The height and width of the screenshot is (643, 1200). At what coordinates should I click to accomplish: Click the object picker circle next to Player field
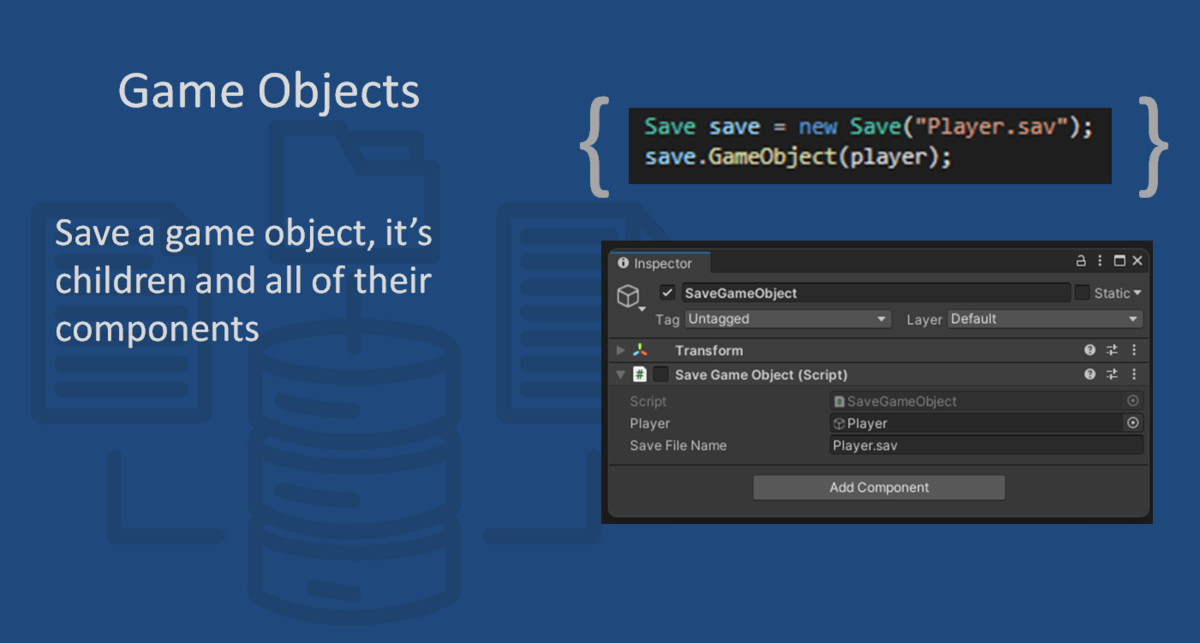coord(1133,422)
